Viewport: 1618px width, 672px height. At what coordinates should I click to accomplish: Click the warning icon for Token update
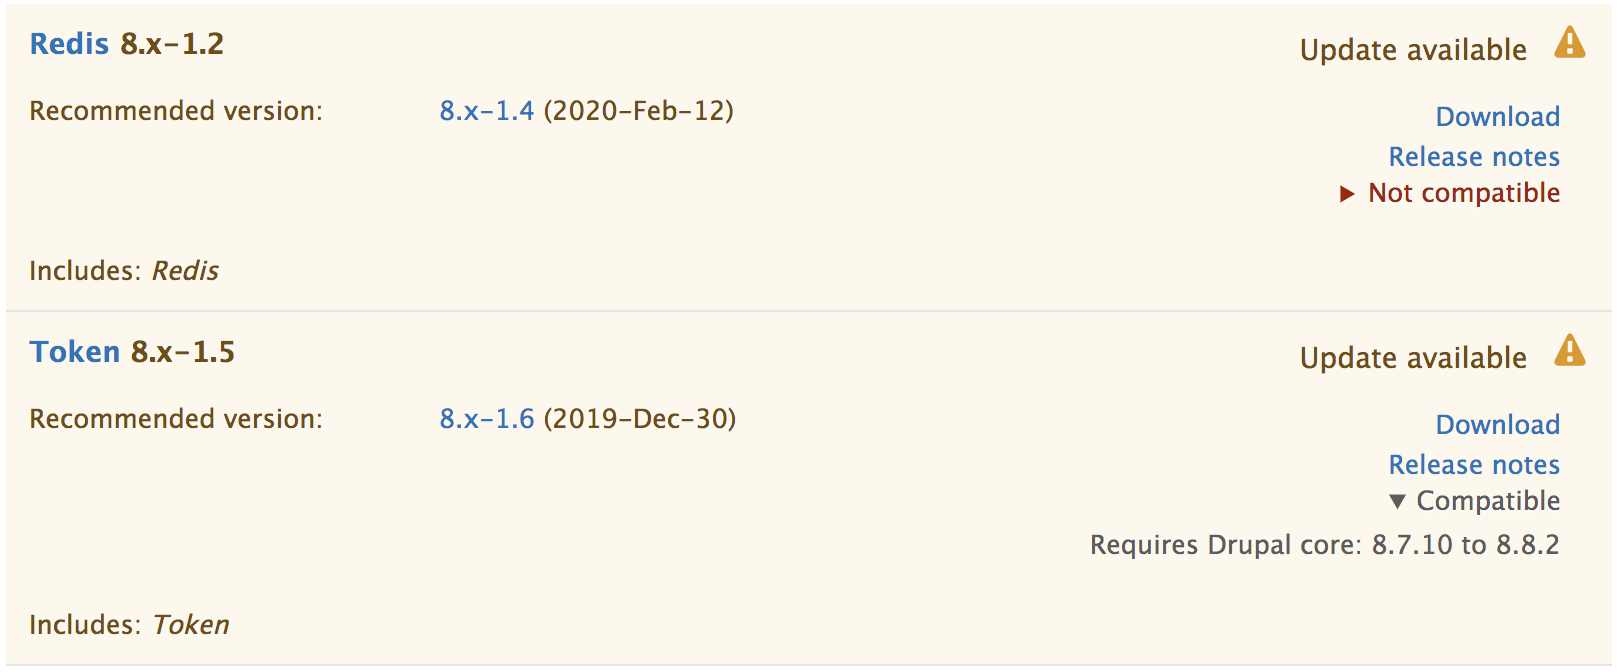click(1569, 351)
